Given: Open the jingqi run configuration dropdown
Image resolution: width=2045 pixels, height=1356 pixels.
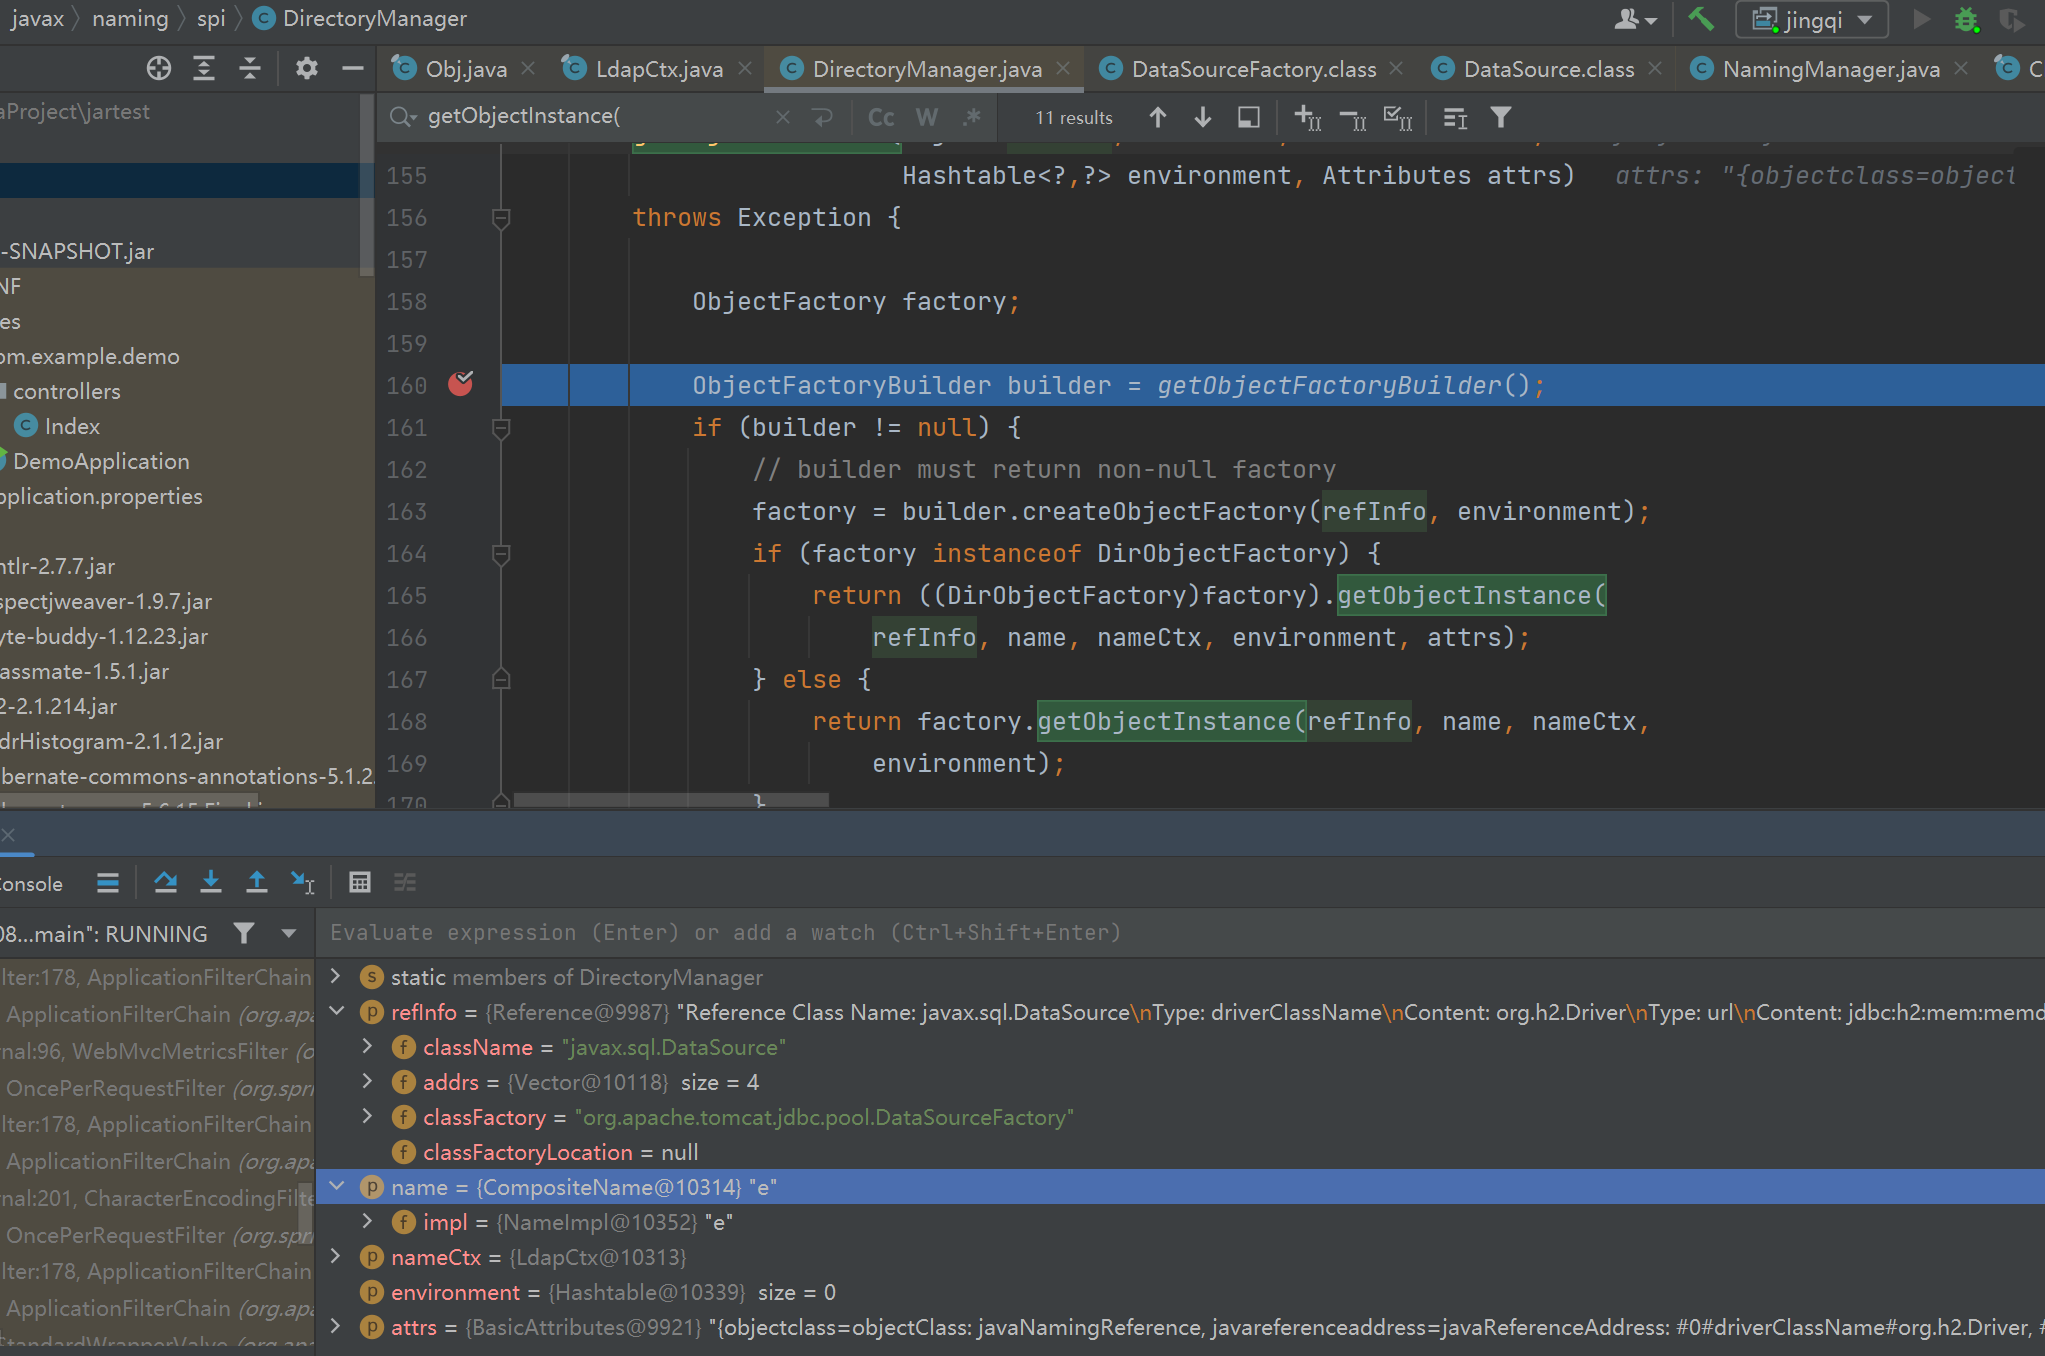Looking at the screenshot, I should pos(1812,19).
